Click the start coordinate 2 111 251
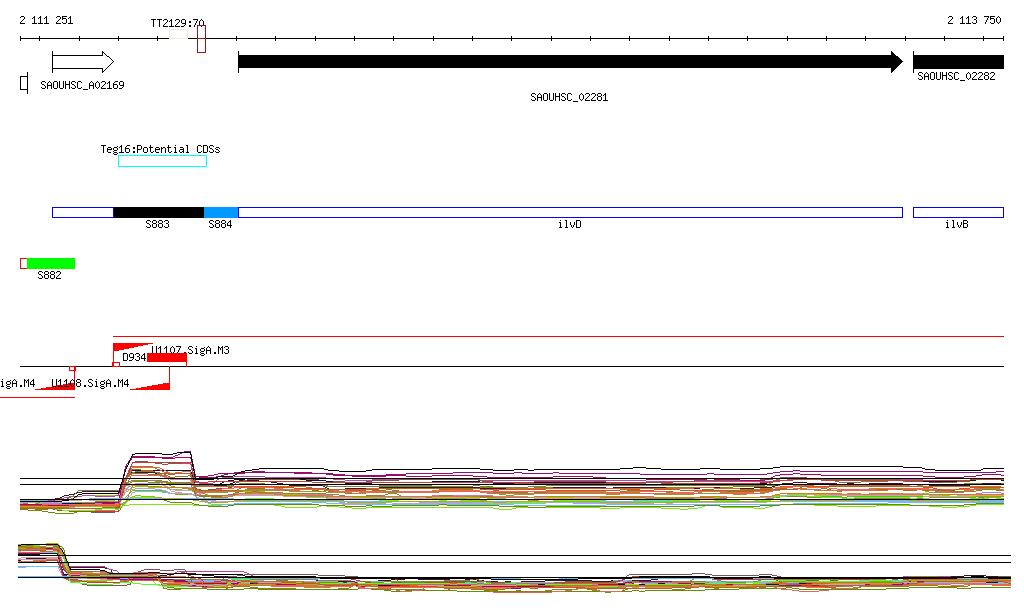Image resolution: width=1024 pixels, height=611 pixels. click(x=46, y=20)
